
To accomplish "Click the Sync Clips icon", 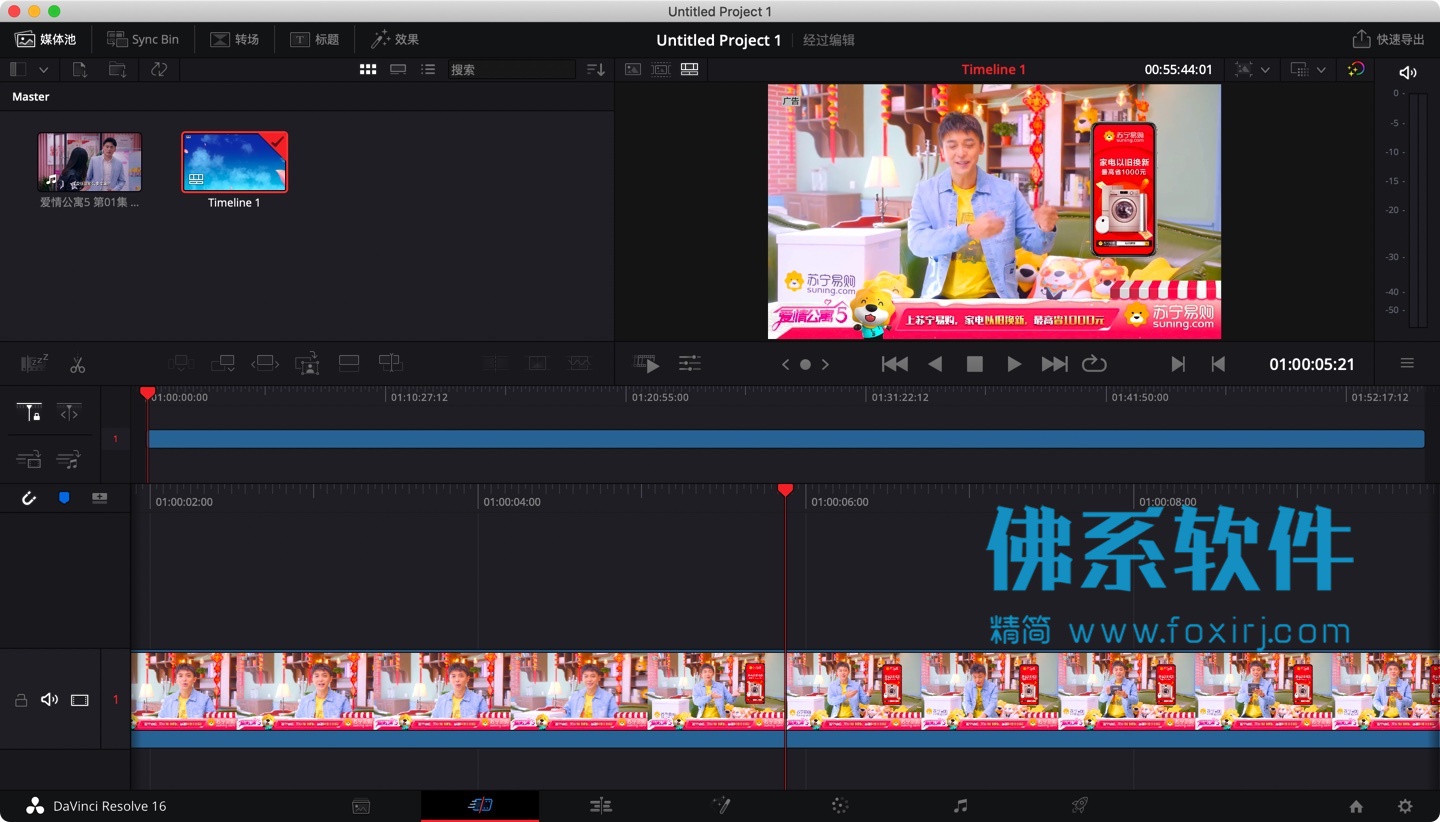I will (x=159, y=69).
